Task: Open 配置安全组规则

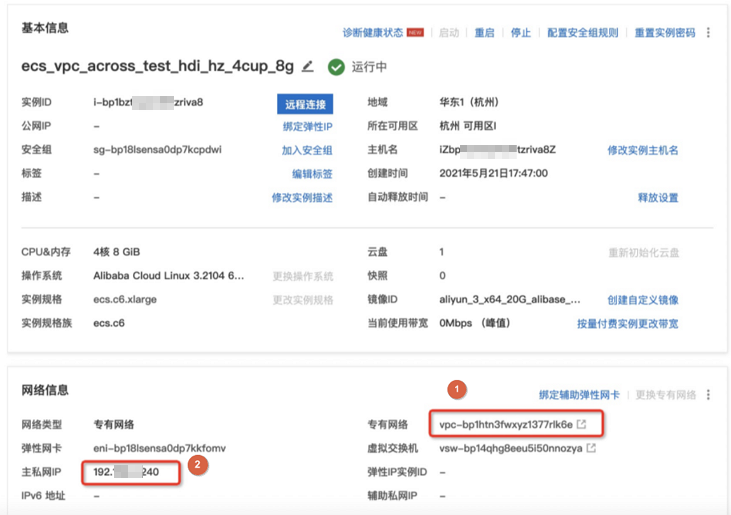Action: tap(583, 33)
